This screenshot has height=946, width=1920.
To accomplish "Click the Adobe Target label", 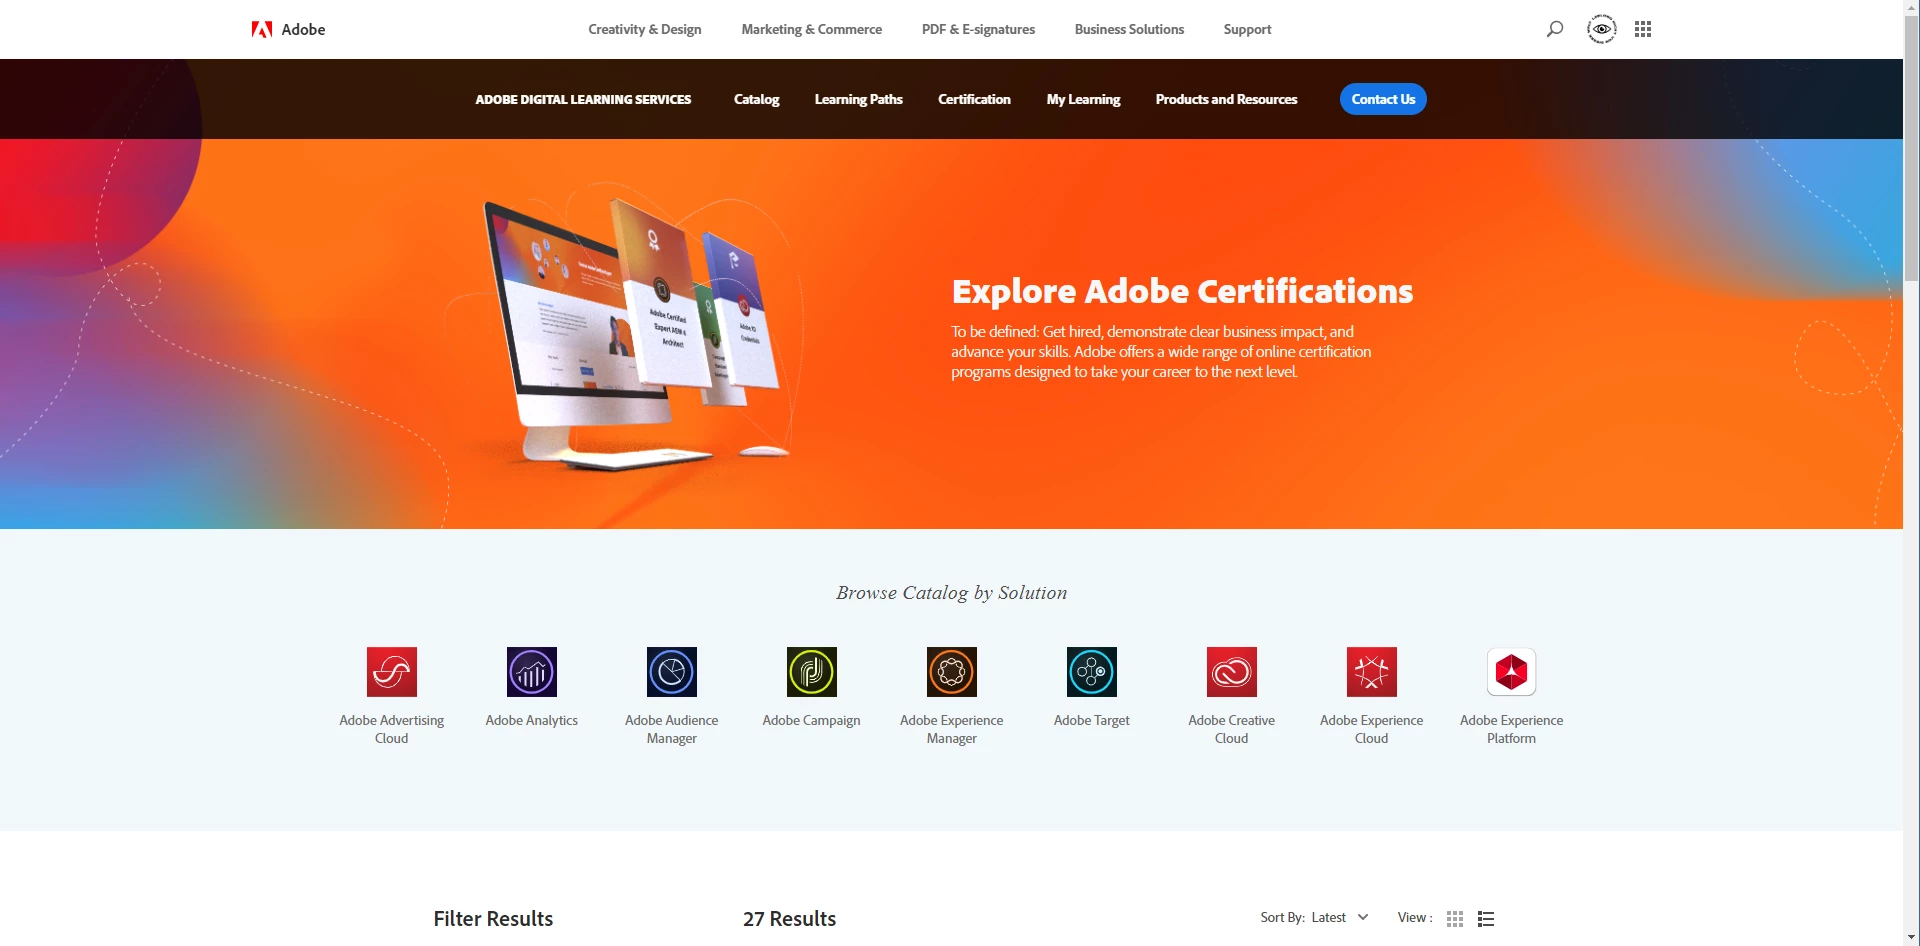I will coord(1092,720).
